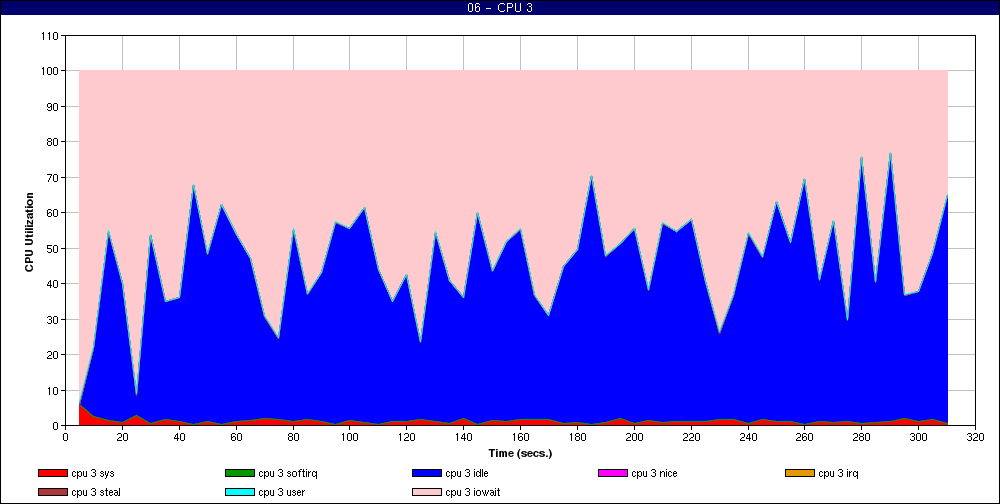
Task: Click the 'CPU Utilization' y-axis label
Action: pyautogui.click(x=29, y=232)
